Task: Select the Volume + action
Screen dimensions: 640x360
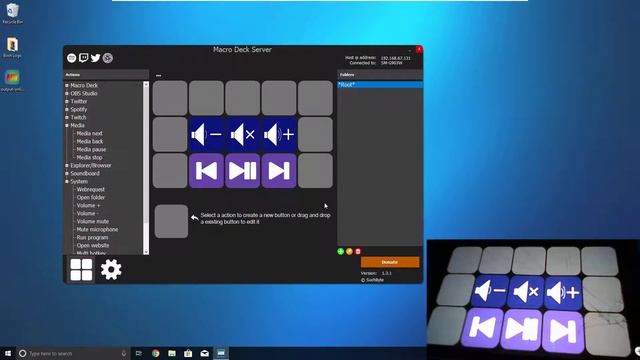Action: coord(88,205)
